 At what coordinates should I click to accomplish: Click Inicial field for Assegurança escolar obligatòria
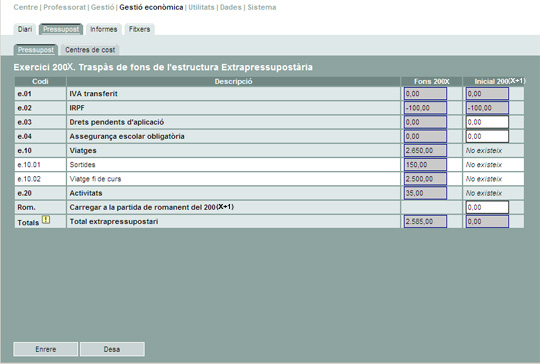click(x=487, y=136)
